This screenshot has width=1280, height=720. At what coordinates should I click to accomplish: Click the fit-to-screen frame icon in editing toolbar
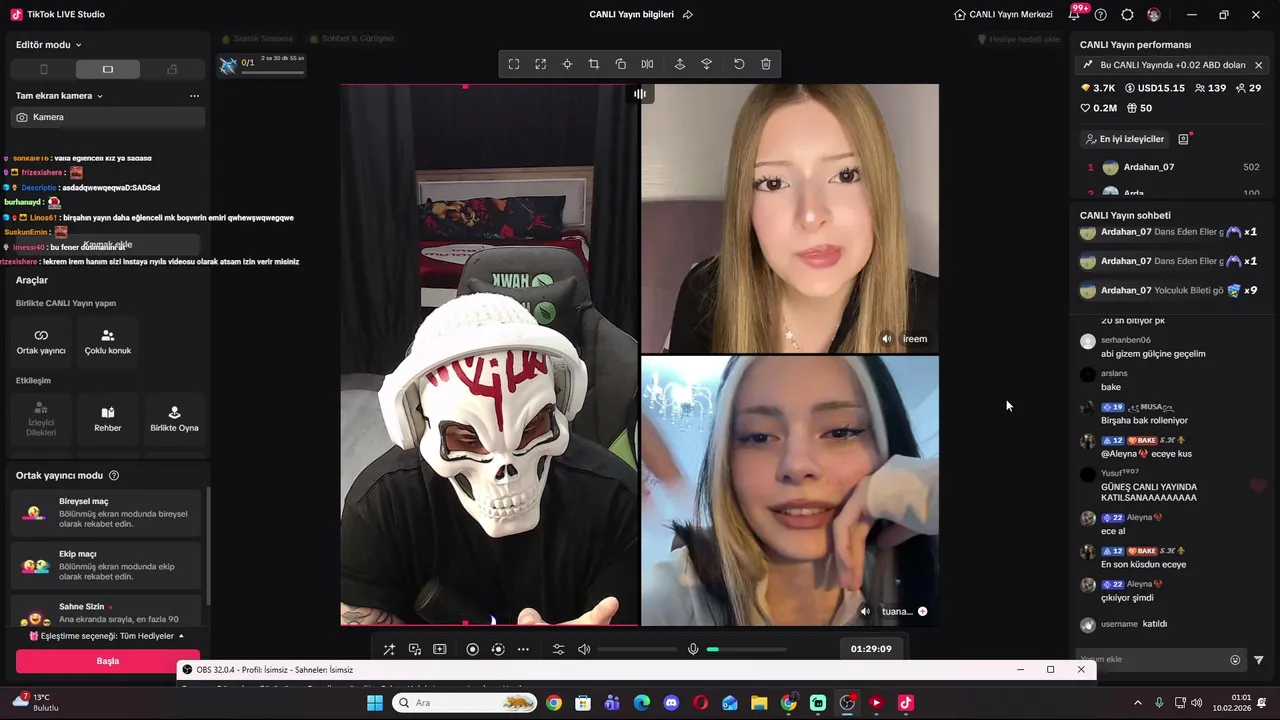pos(514,64)
